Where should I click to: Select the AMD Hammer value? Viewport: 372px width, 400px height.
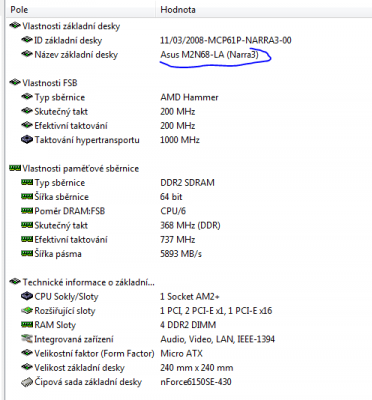(189, 97)
